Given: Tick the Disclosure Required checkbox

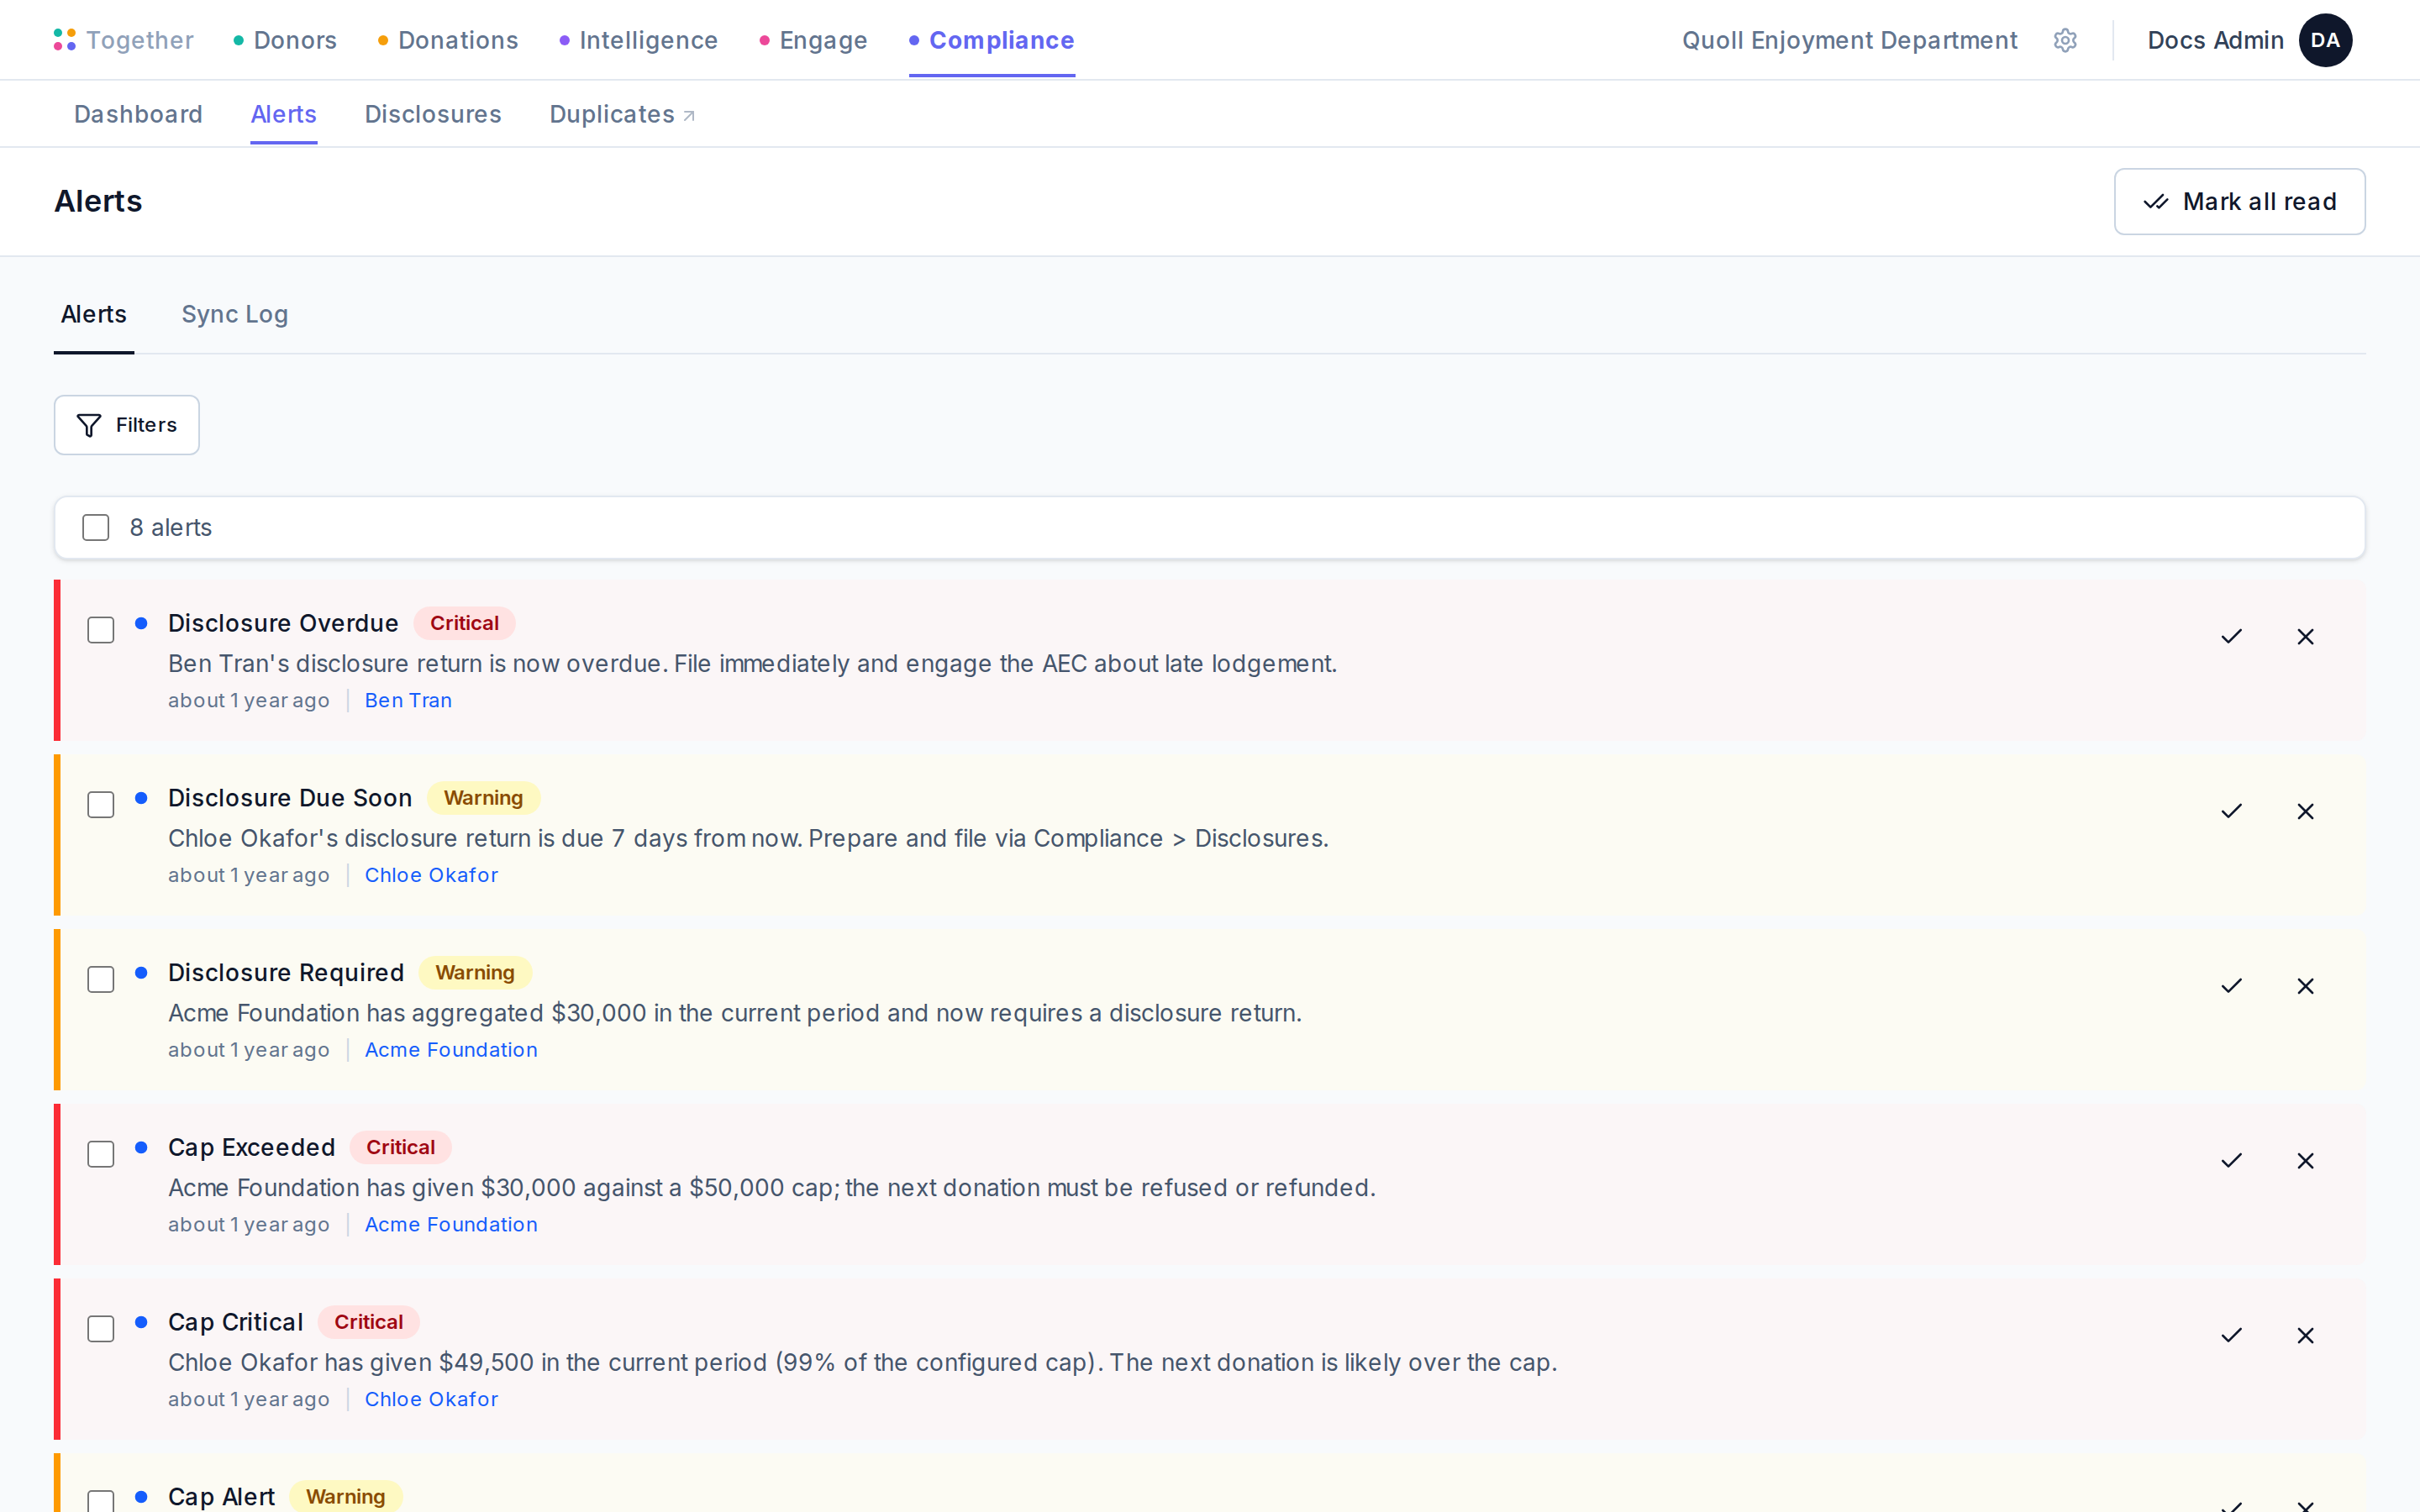Looking at the screenshot, I should point(101,980).
